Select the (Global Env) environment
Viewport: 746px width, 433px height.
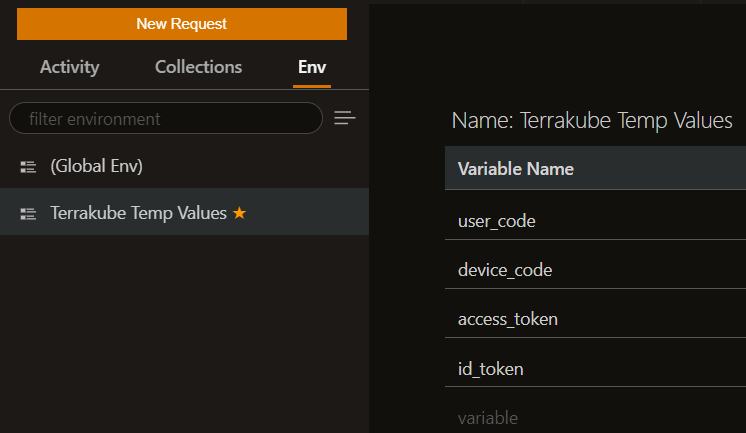(96, 166)
